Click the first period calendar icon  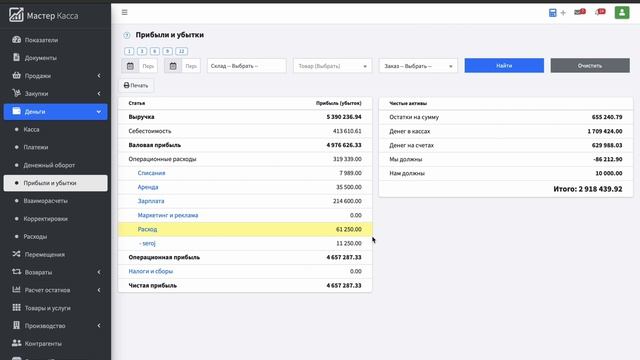click(130, 66)
